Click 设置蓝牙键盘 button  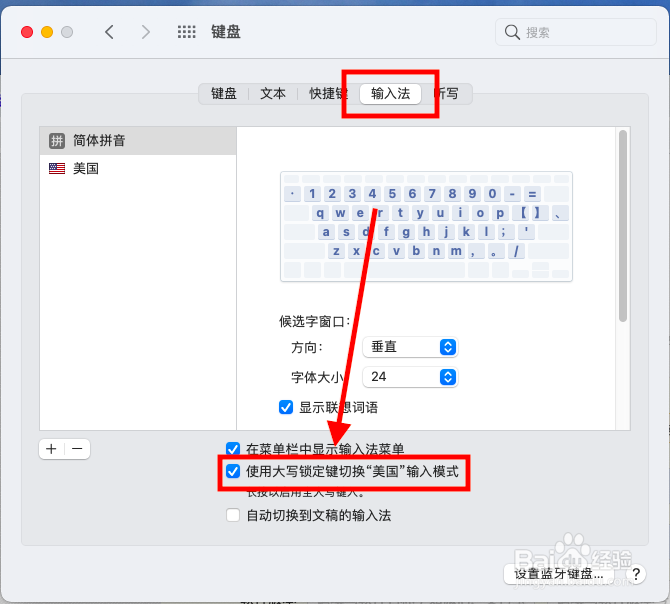559,574
